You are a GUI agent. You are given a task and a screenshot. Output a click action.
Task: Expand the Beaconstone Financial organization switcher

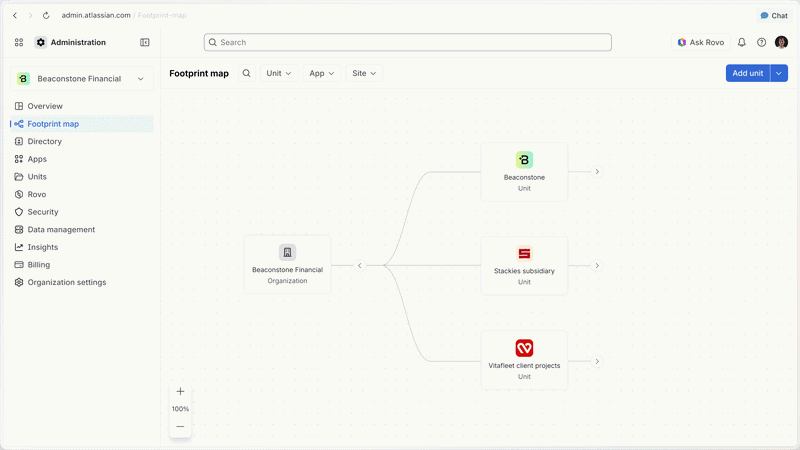point(82,79)
